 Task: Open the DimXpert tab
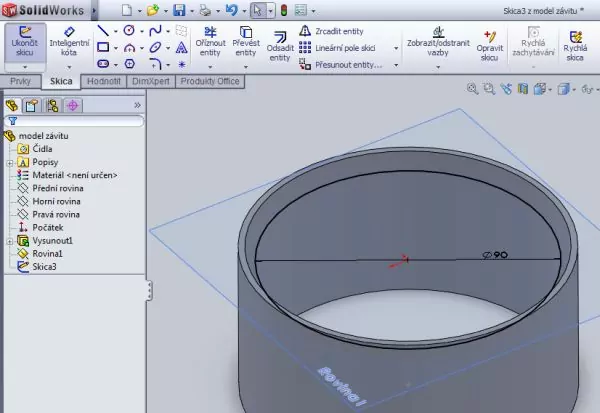pyautogui.click(x=152, y=81)
